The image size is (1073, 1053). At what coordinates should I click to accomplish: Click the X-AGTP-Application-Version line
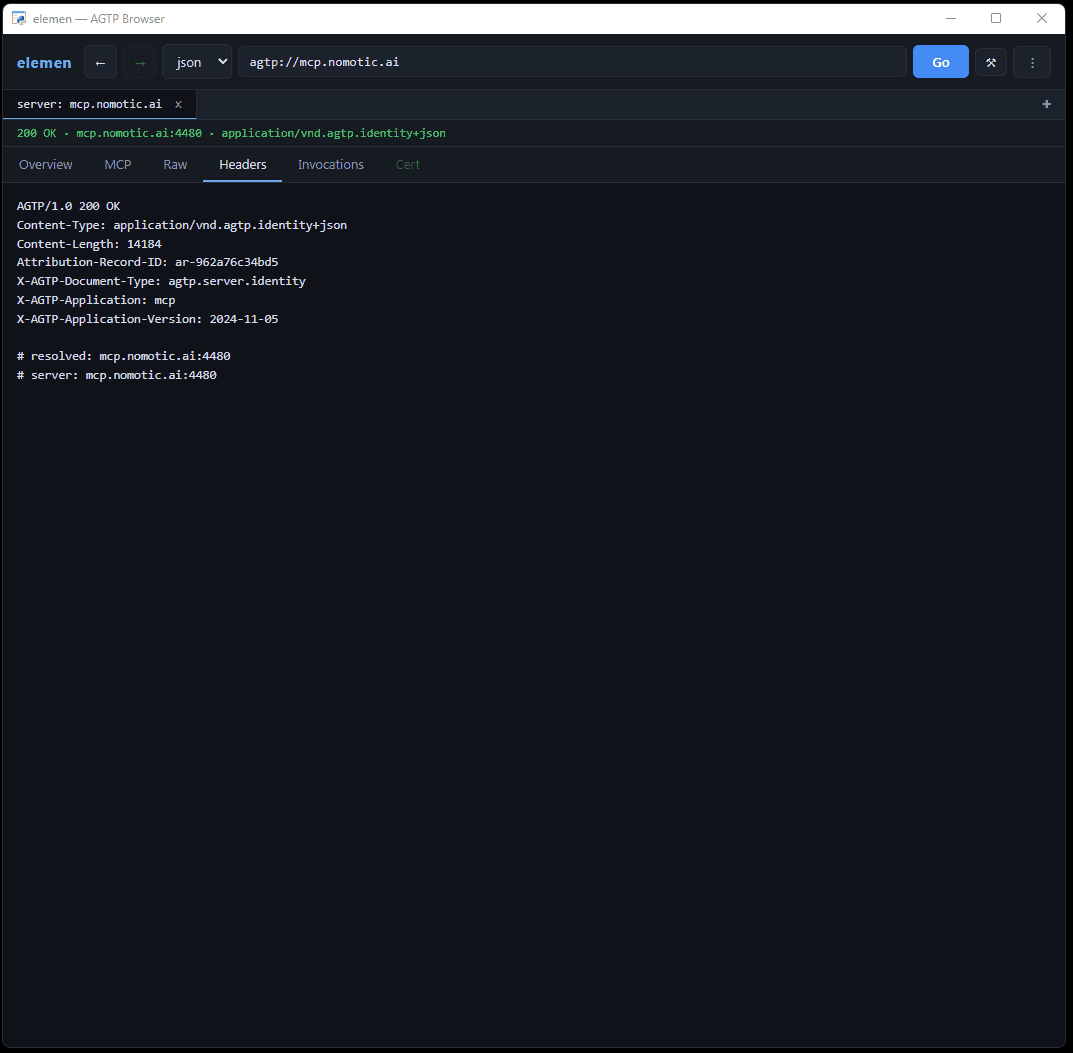click(147, 319)
